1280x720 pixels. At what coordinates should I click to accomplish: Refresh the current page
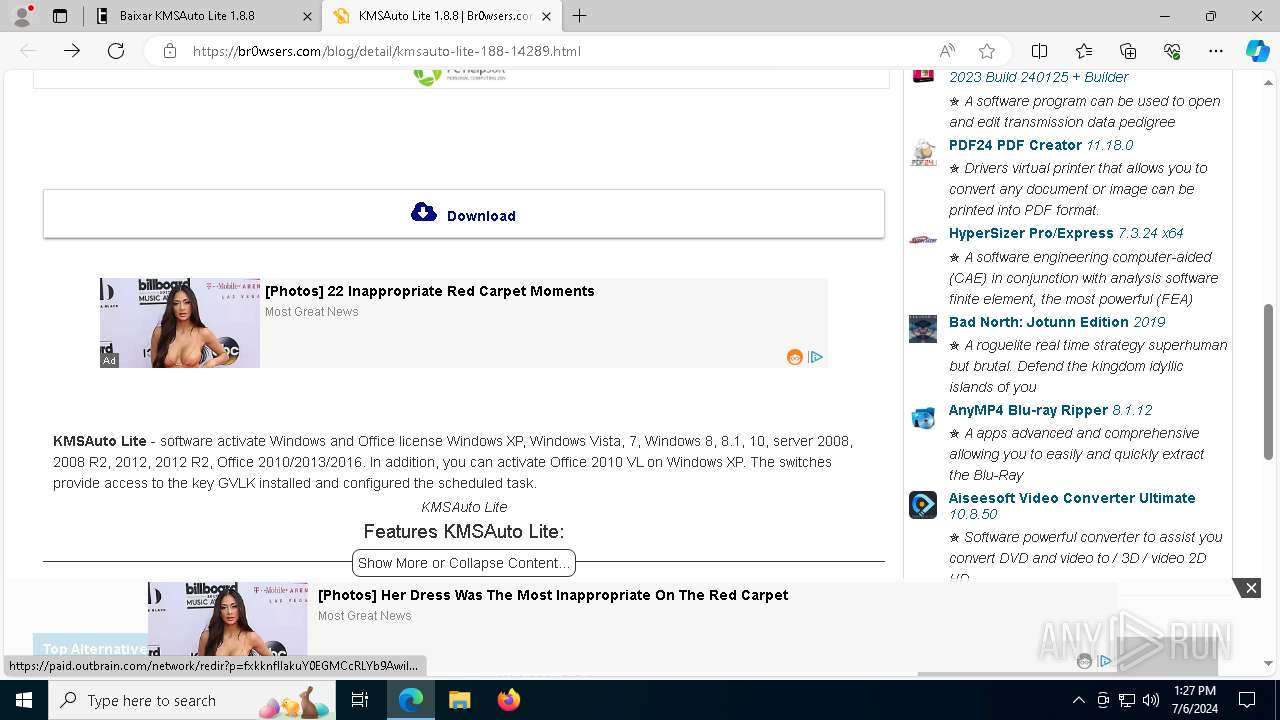pyautogui.click(x=116, y=51)
